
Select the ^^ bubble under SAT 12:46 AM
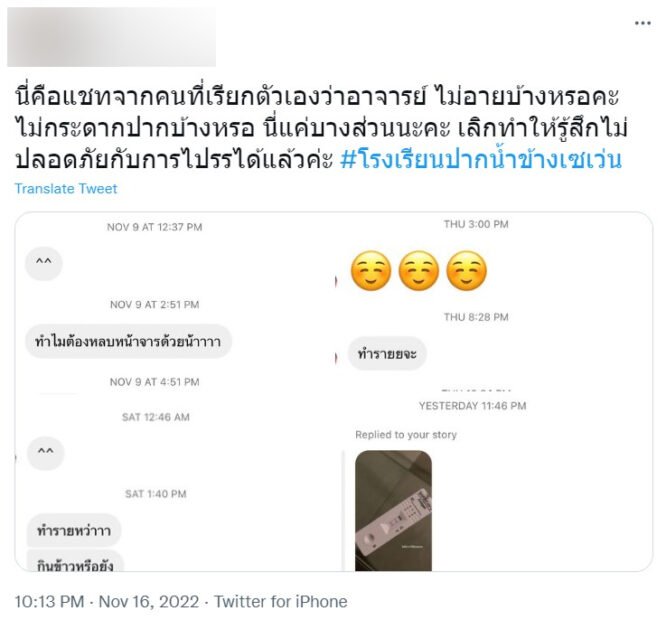[x=45, y=453]
